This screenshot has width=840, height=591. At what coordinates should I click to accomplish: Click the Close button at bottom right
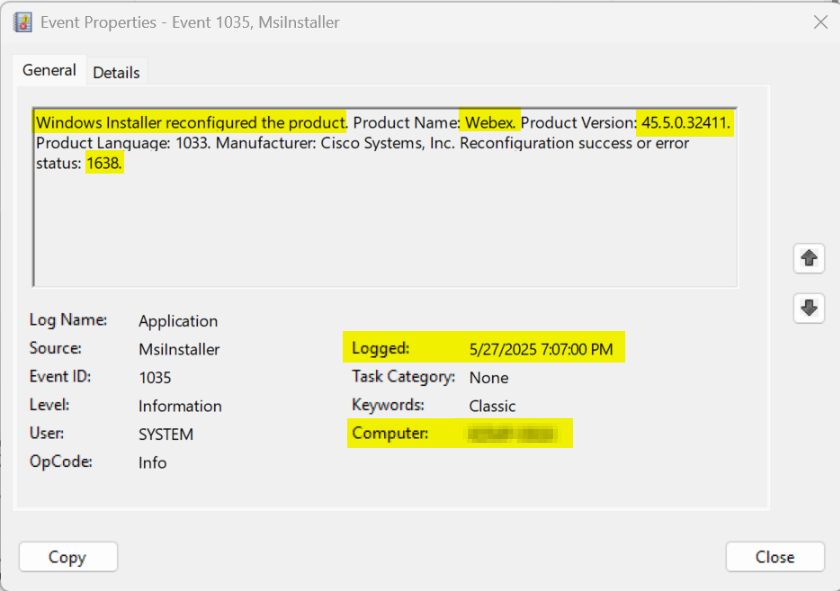tap(774, 557)
